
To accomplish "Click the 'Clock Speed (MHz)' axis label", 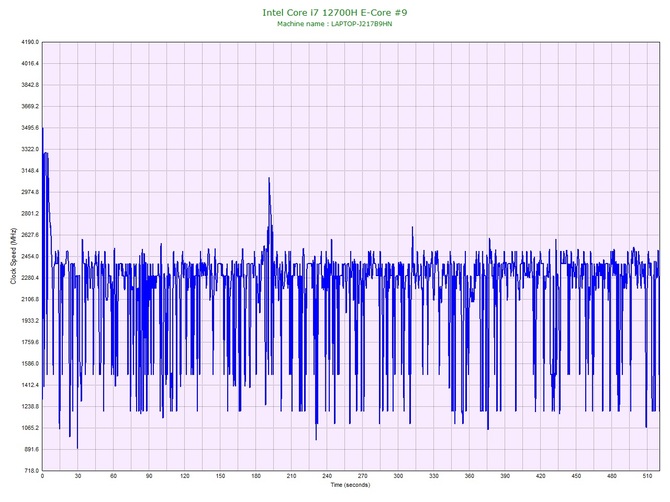I will click(13, 256).
